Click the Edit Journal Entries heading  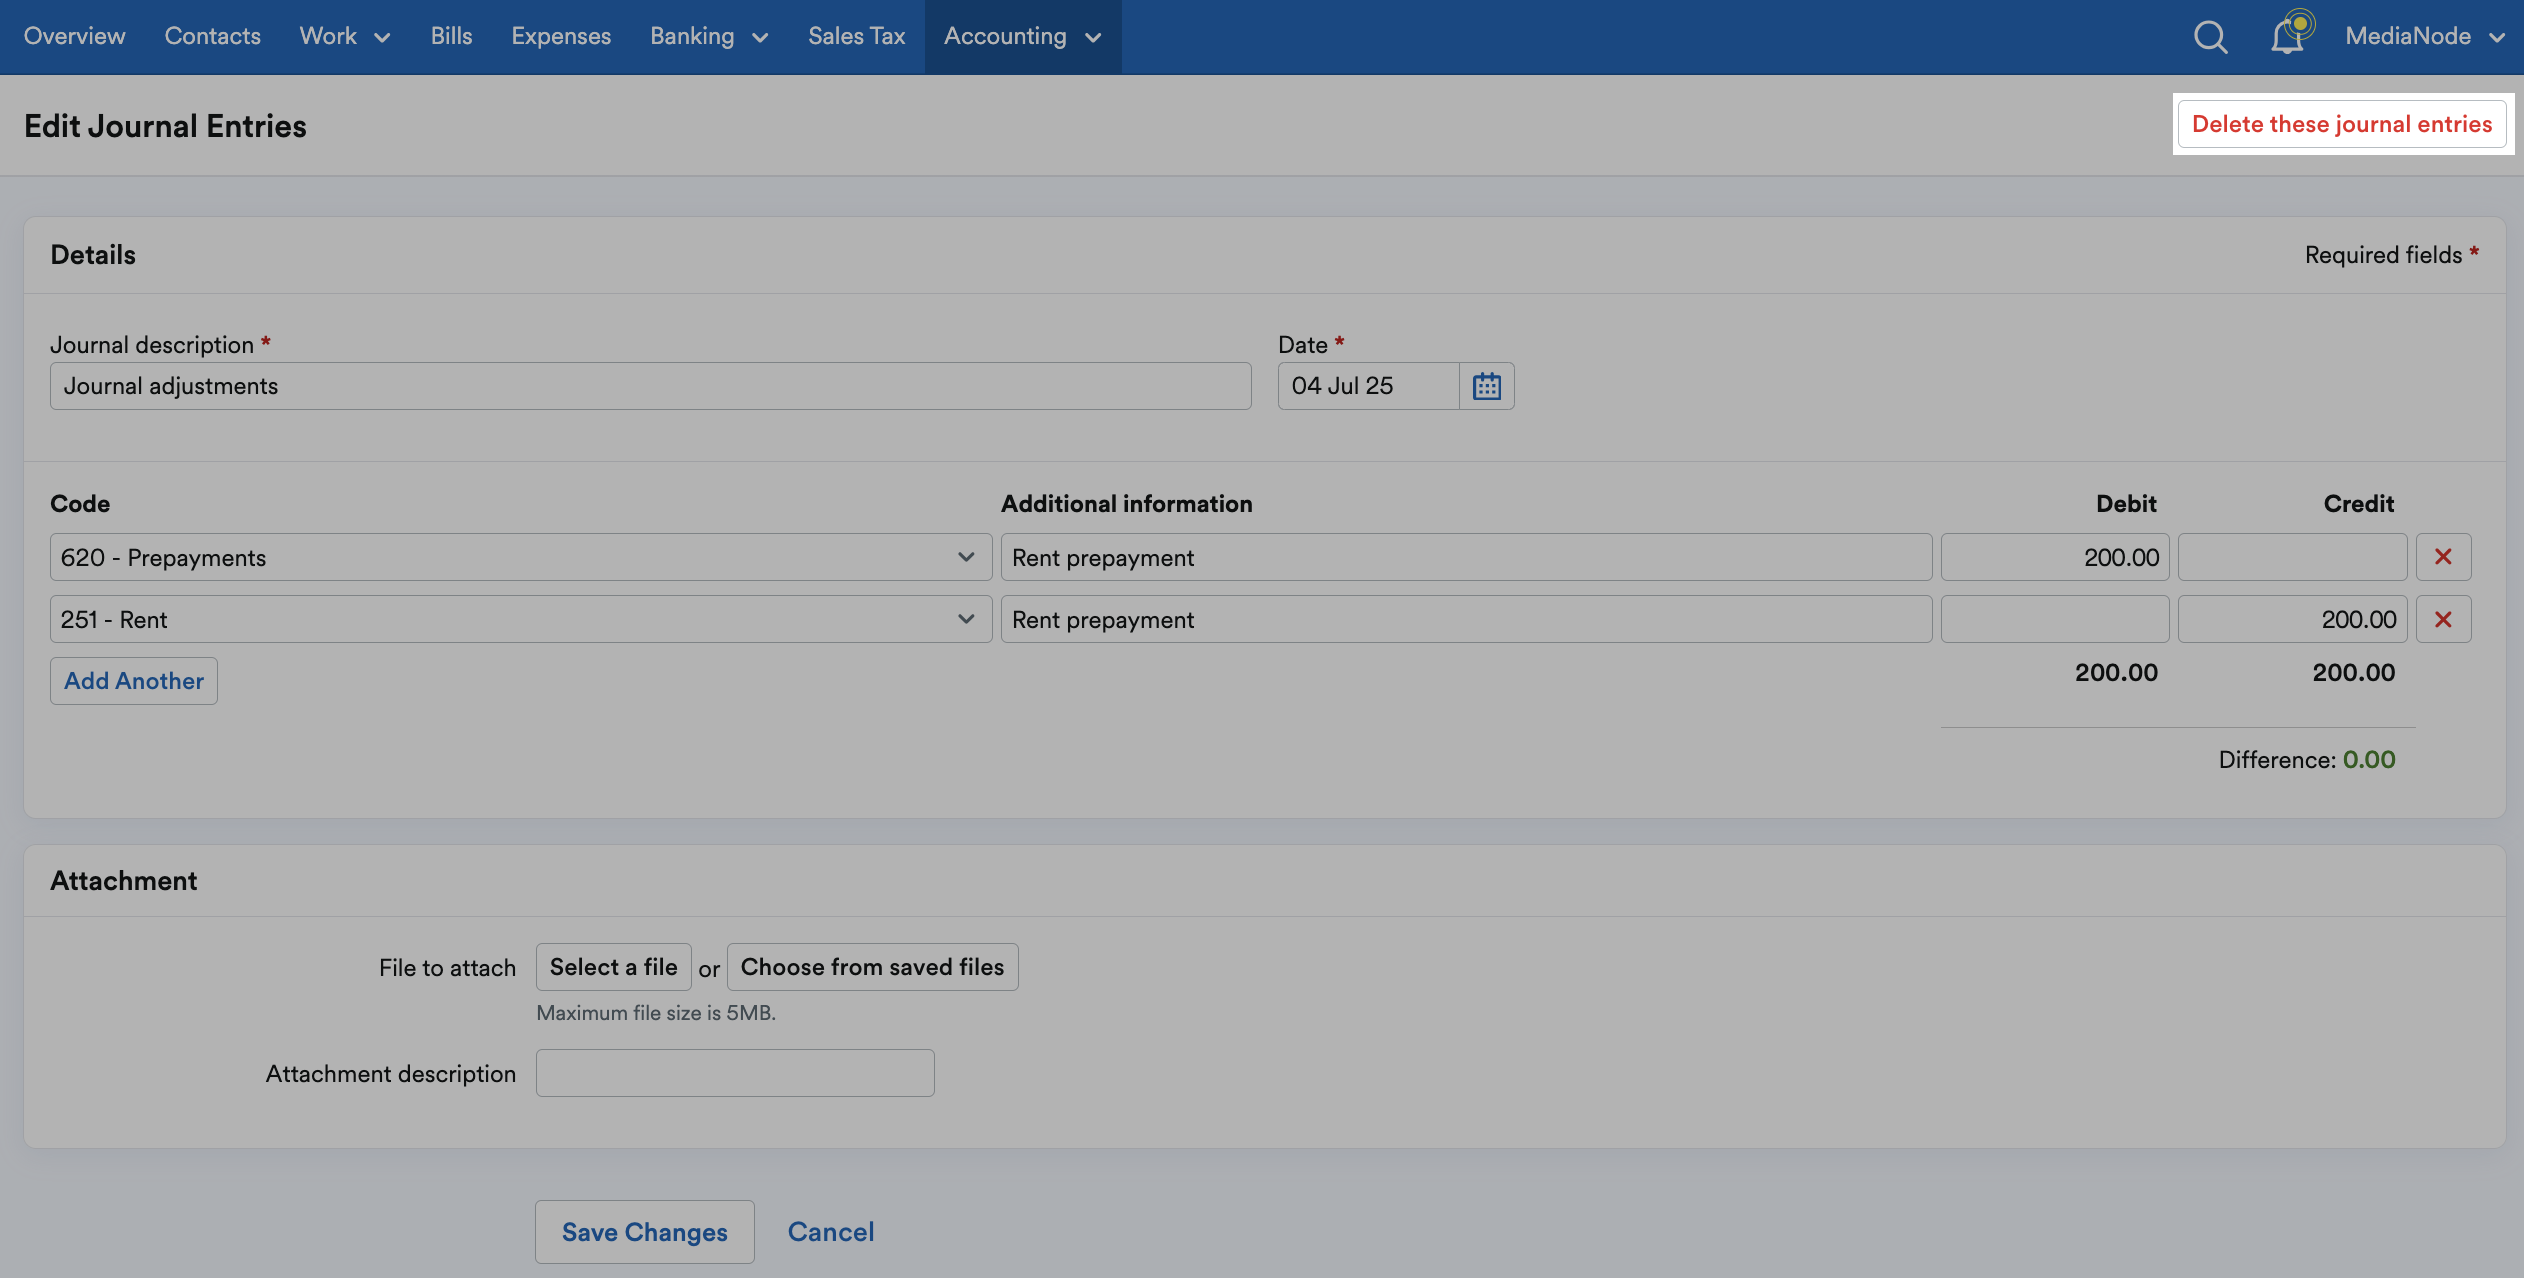[165, 126]
